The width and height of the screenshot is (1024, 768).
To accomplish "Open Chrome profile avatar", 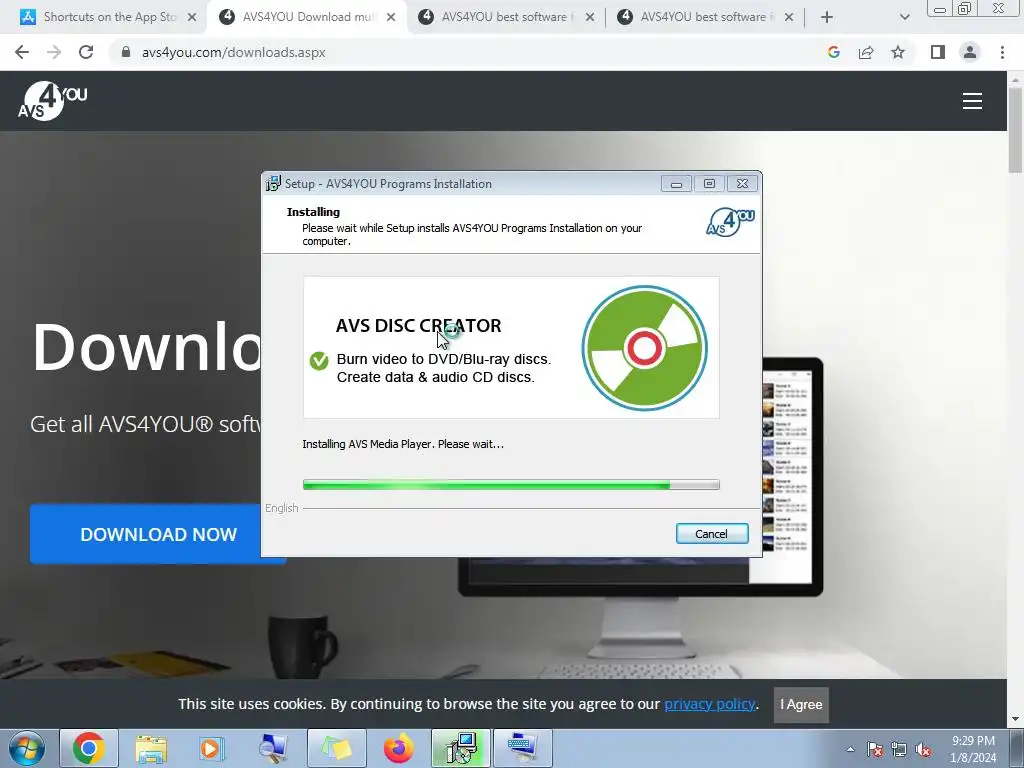I will pos(970,52).
